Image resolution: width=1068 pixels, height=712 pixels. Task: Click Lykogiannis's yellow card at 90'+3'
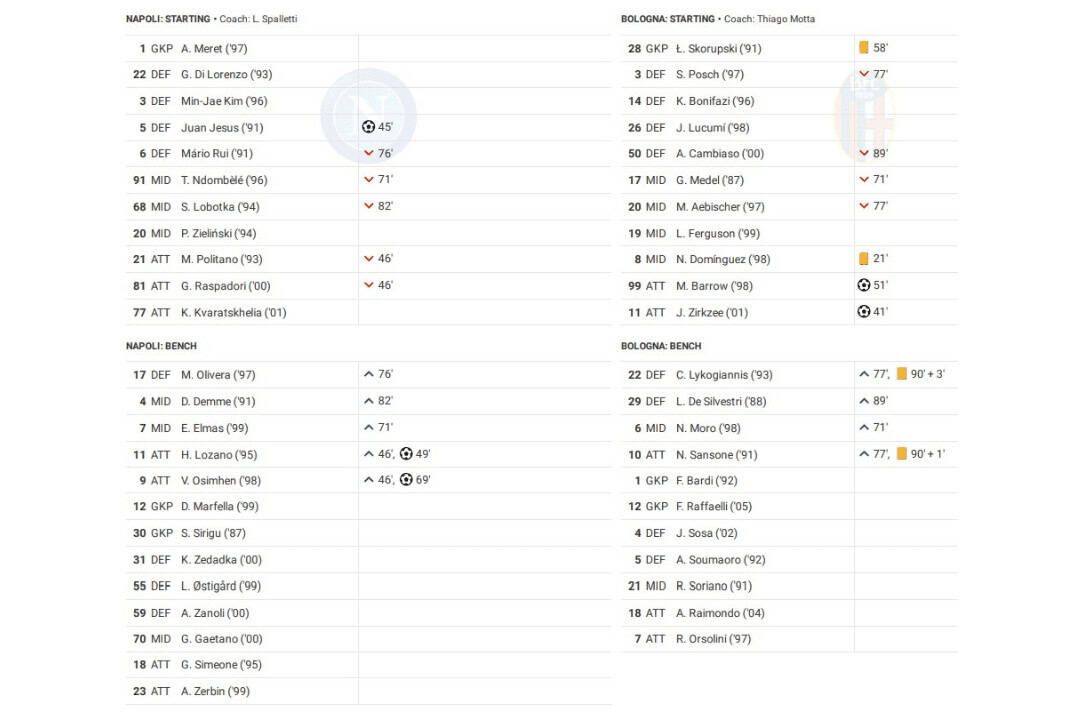pyautogui.click(x=901, y=374)
